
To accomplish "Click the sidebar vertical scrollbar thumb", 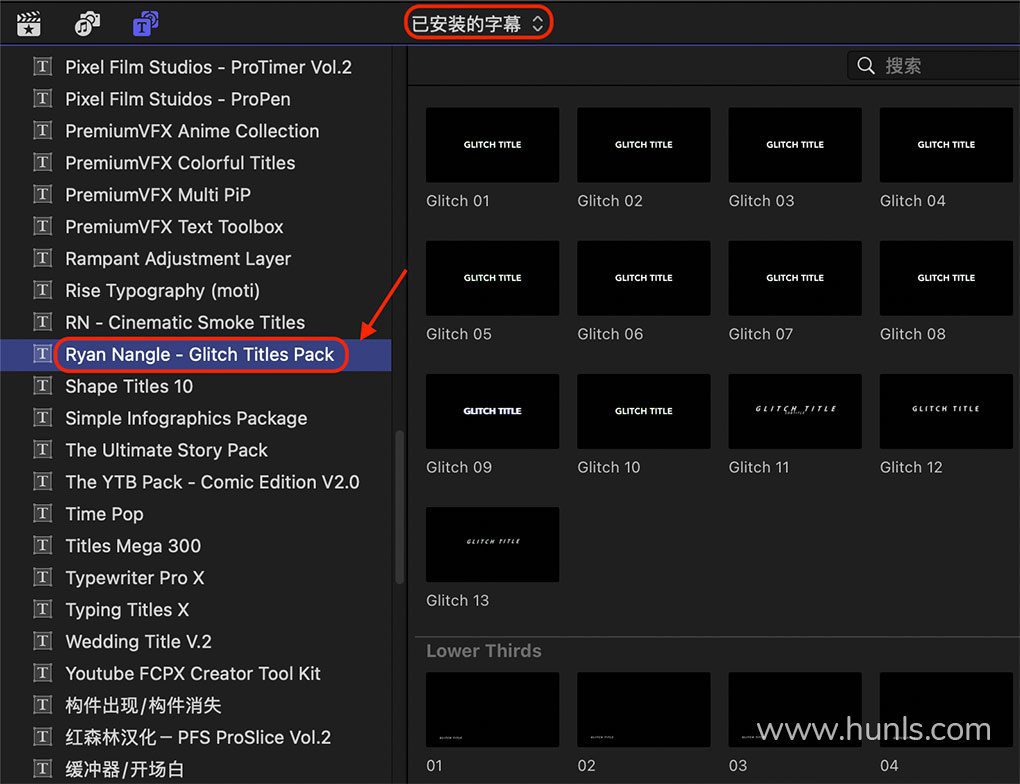I will [399, 507].
